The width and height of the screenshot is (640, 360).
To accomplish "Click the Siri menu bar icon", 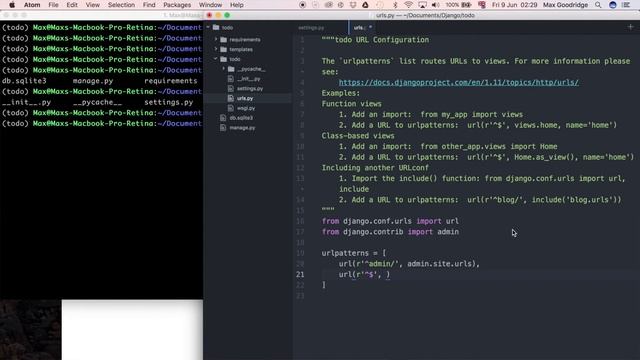I will pyautogui.click(x=613, y=5).
